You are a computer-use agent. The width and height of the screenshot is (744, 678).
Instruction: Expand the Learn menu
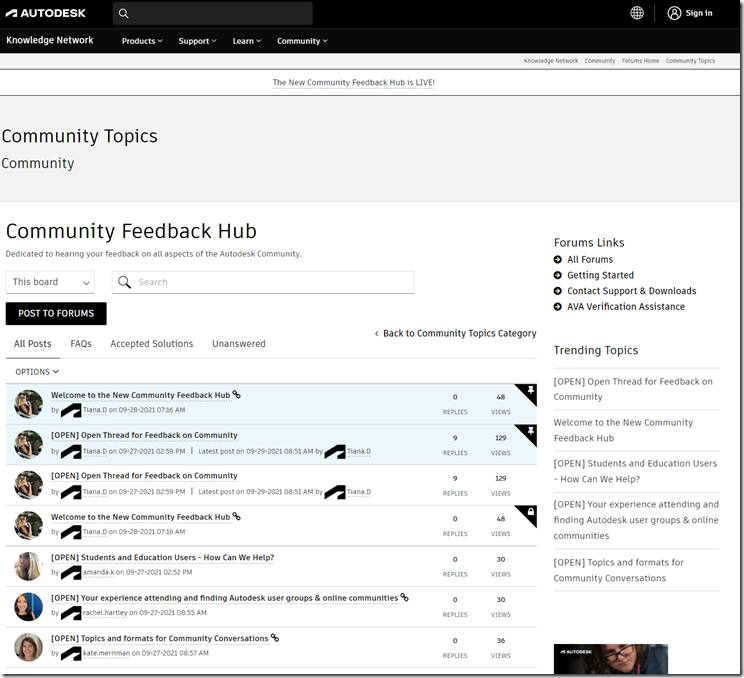247,41
